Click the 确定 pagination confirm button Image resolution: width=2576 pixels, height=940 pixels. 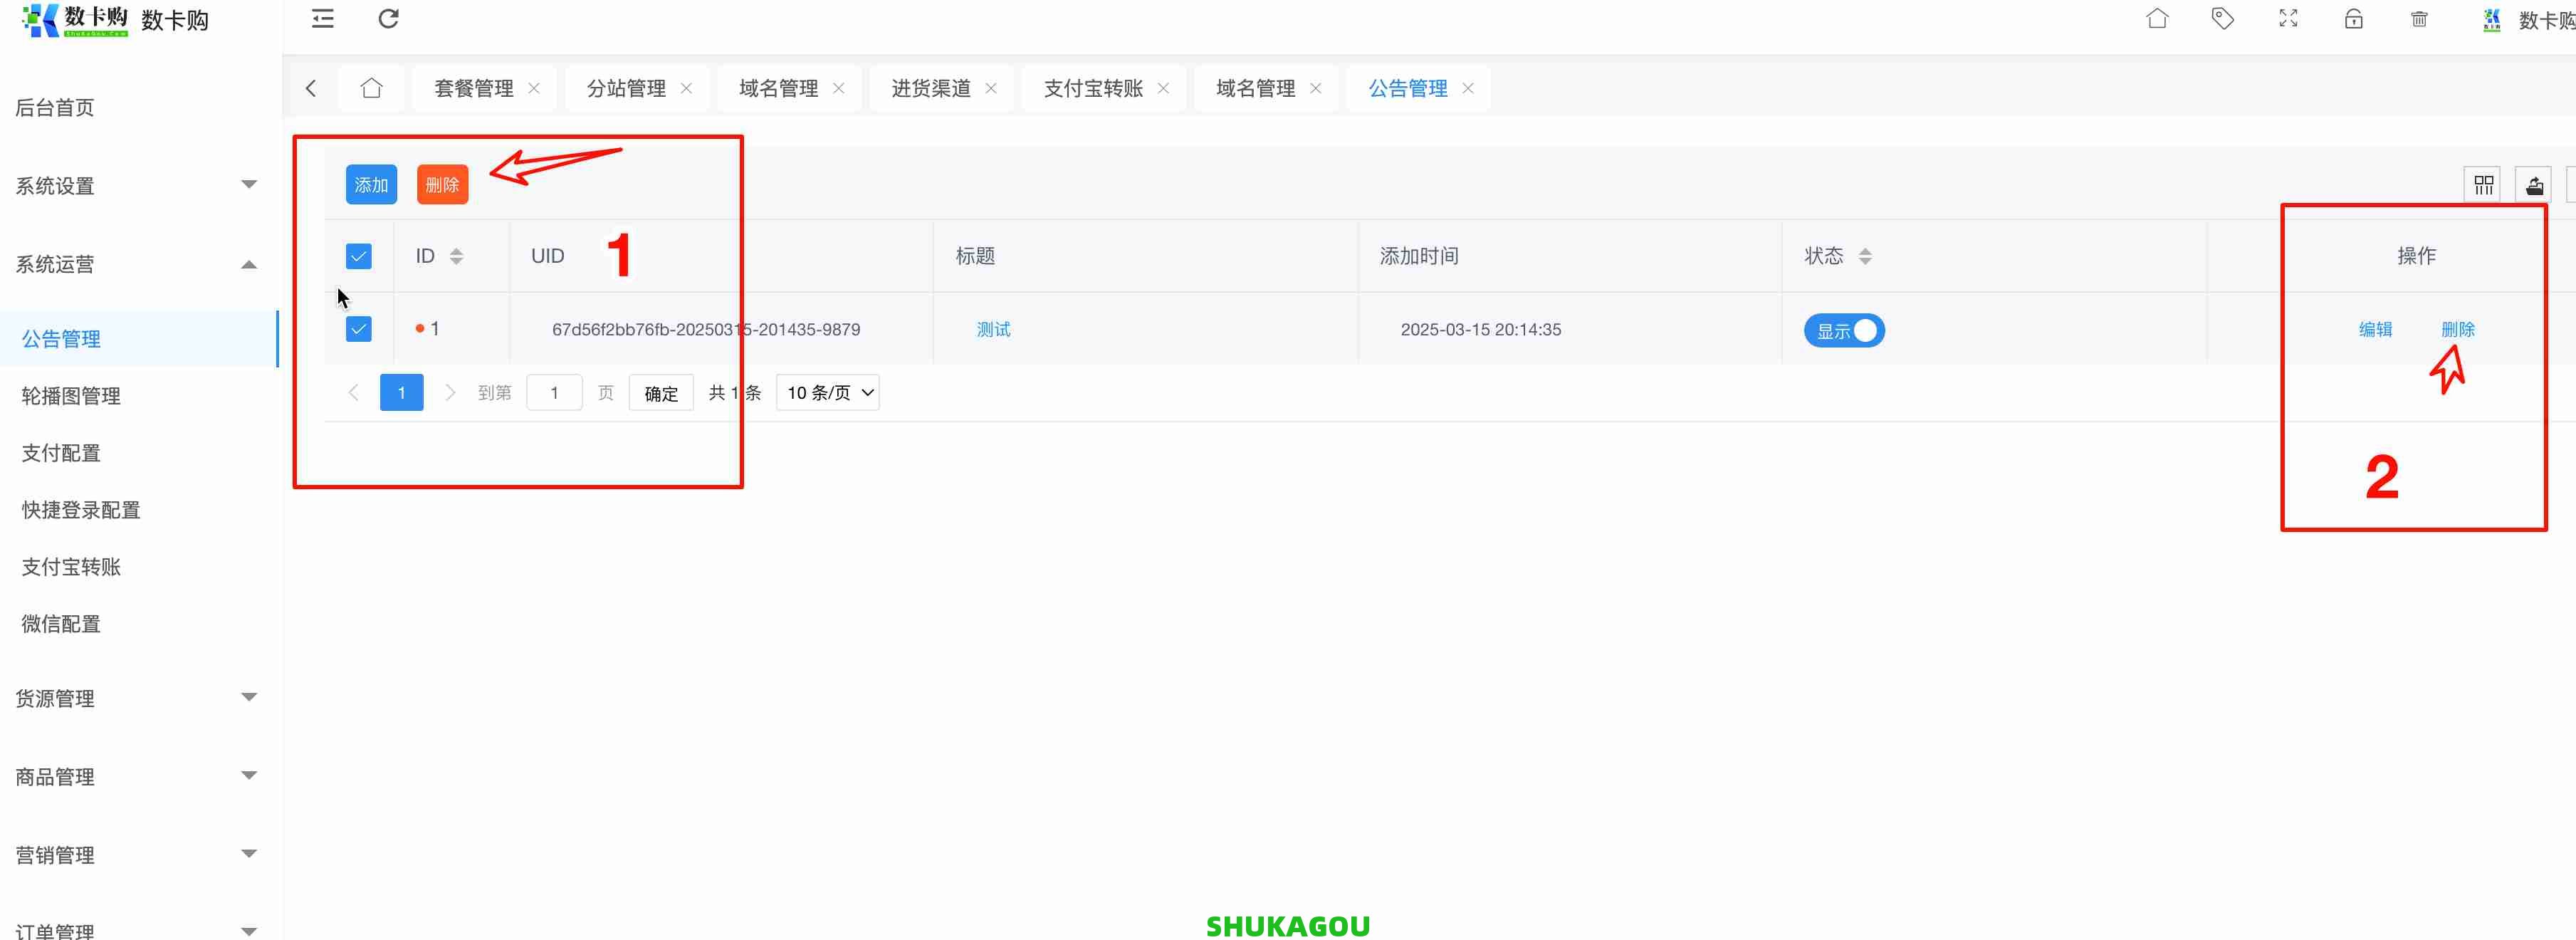[660, 392]
